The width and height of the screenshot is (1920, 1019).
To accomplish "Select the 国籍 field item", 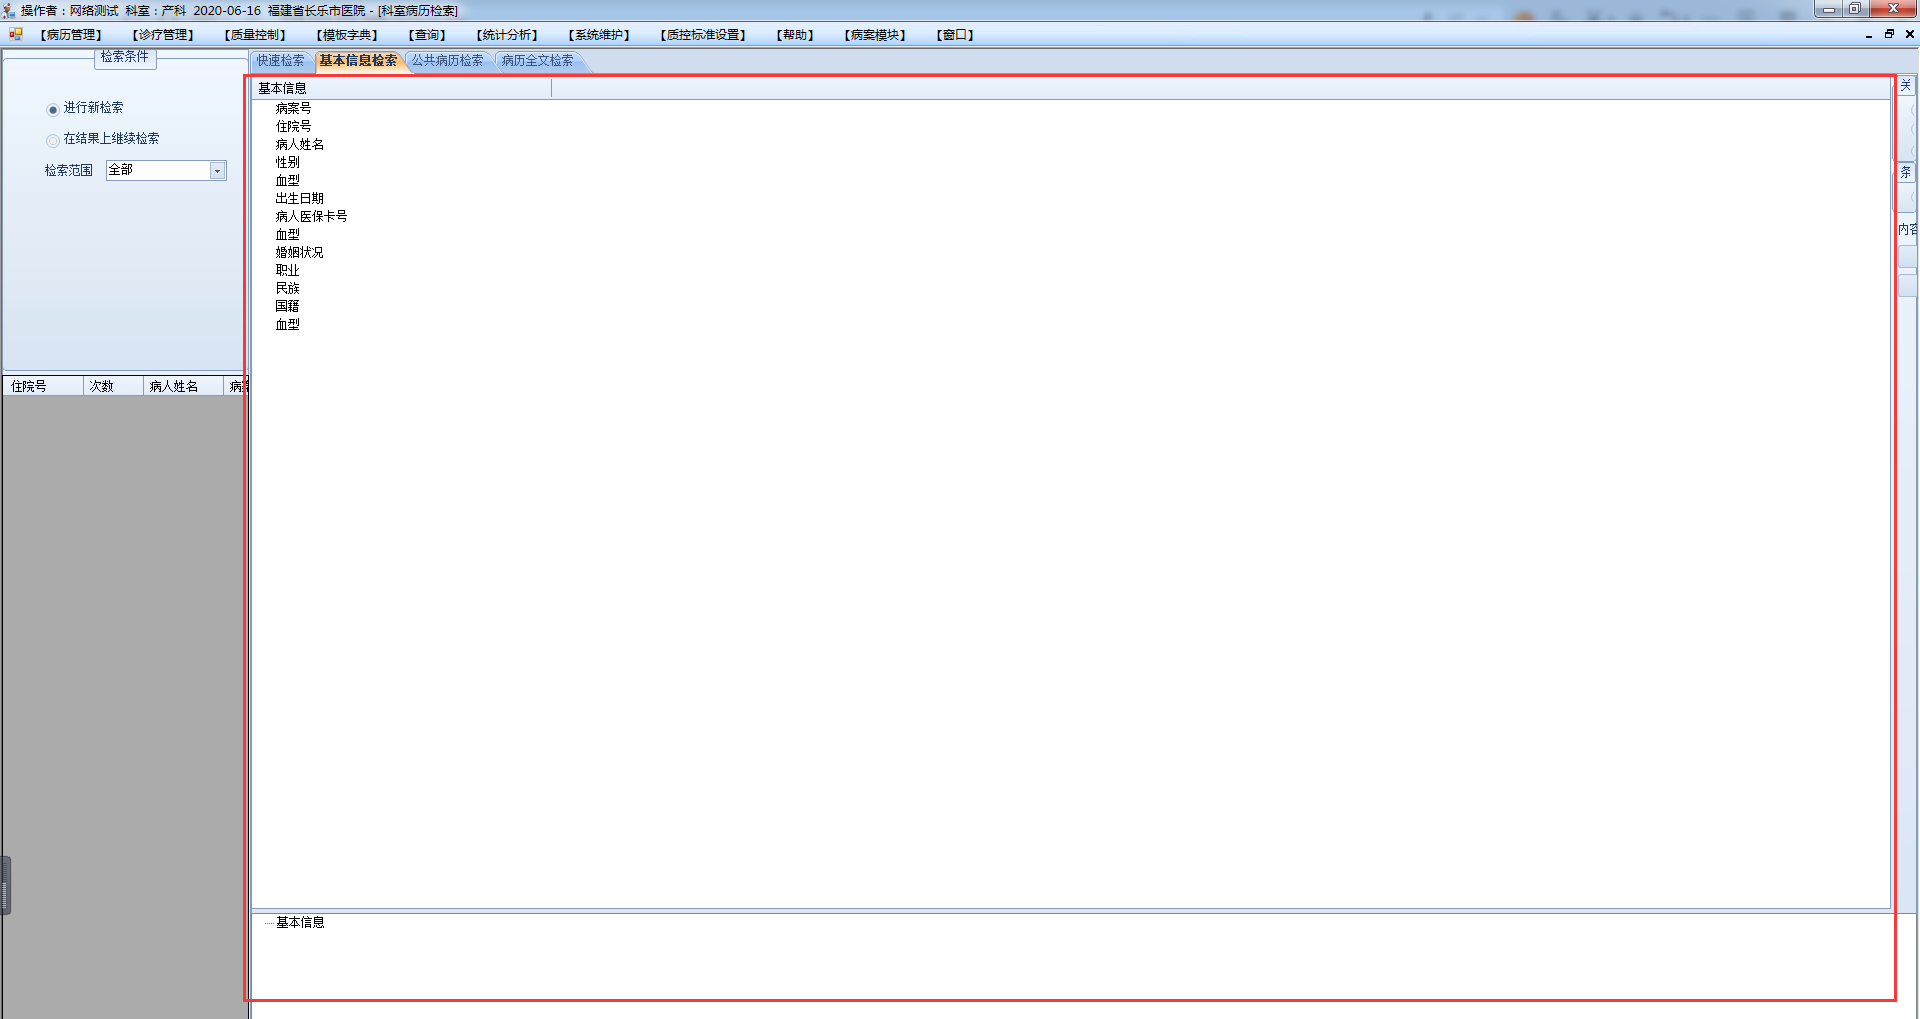I will point(288,306).
